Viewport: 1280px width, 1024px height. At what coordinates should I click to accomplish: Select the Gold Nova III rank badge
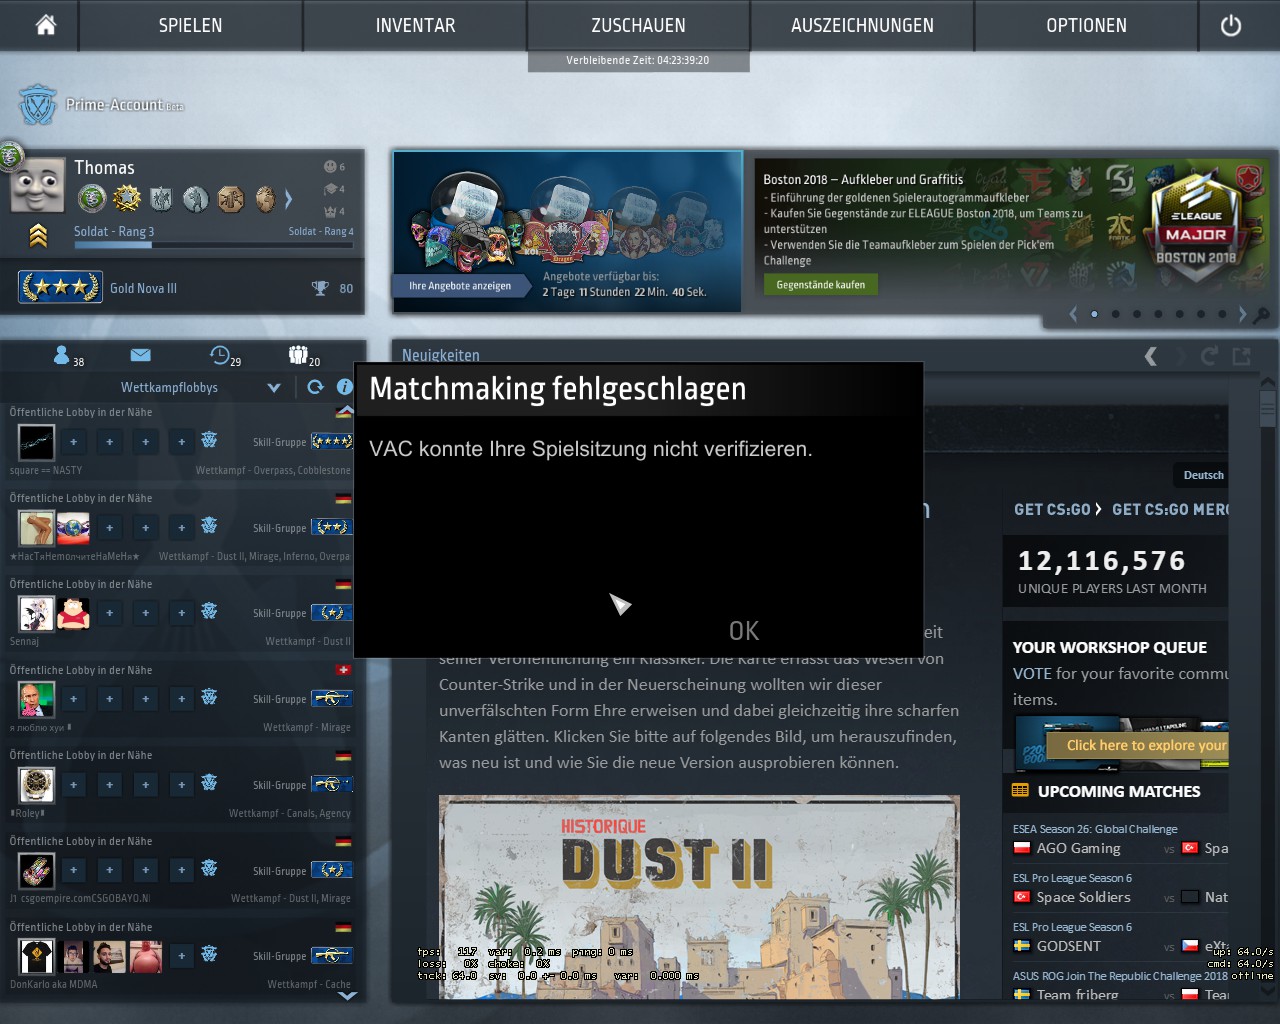tap(60, 287)
